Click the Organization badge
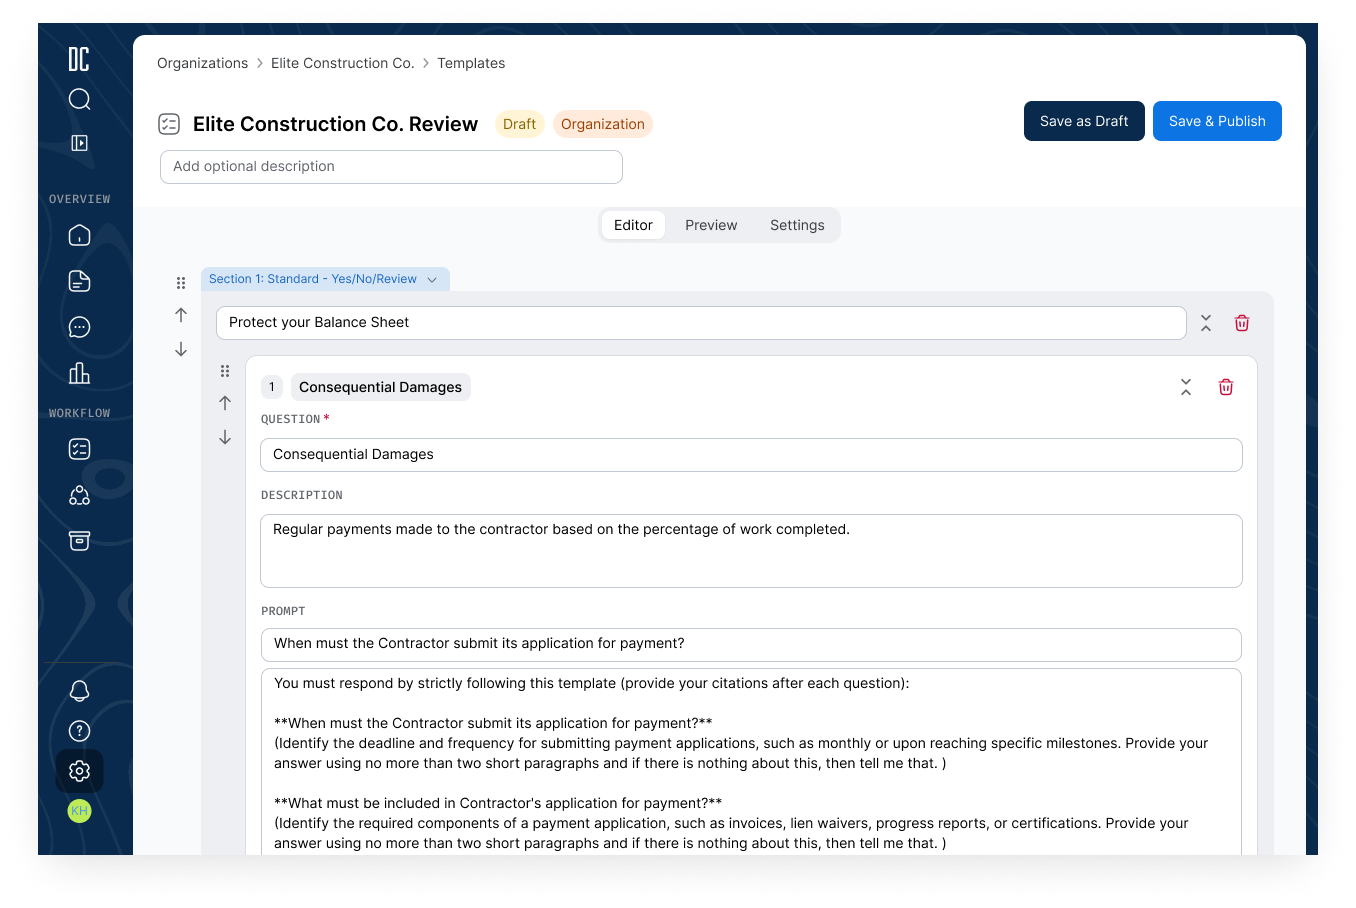 click(x=602, y=124)
